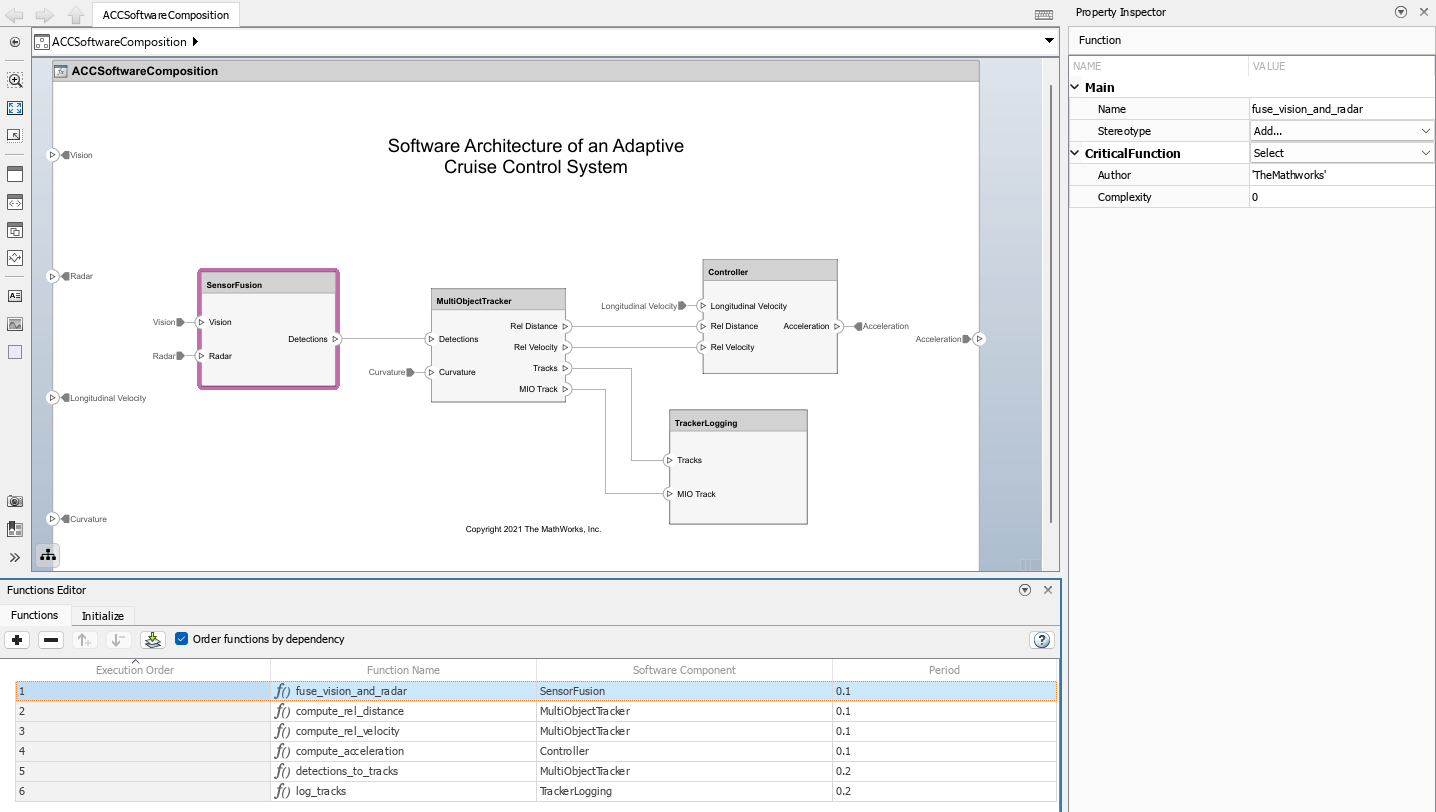The width and height of the screenshot is (1436, 812).
Task: Click the generate code stacked-layers icon
Action: tap(152, 640)
